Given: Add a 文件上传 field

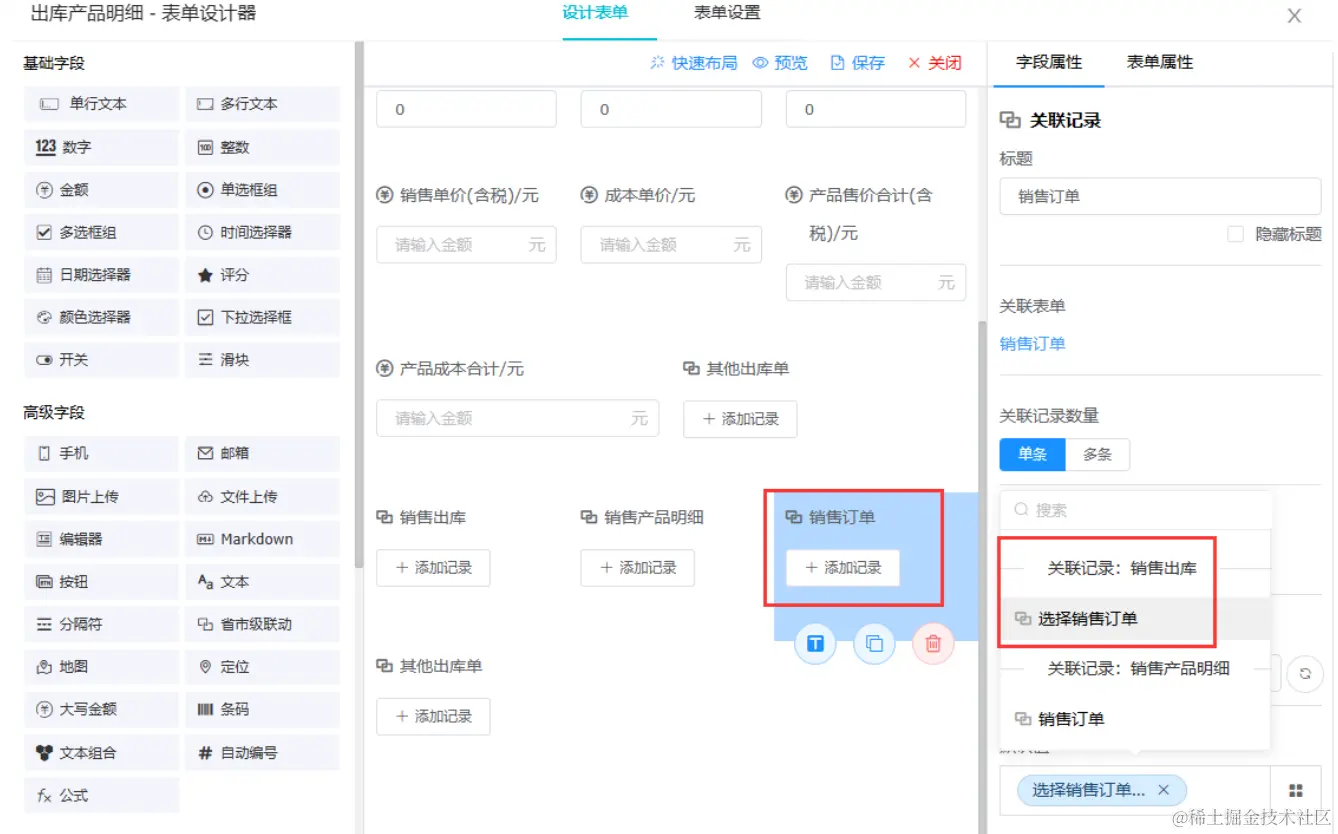Looking at the screenshot, I should click(x=263, y=497).
